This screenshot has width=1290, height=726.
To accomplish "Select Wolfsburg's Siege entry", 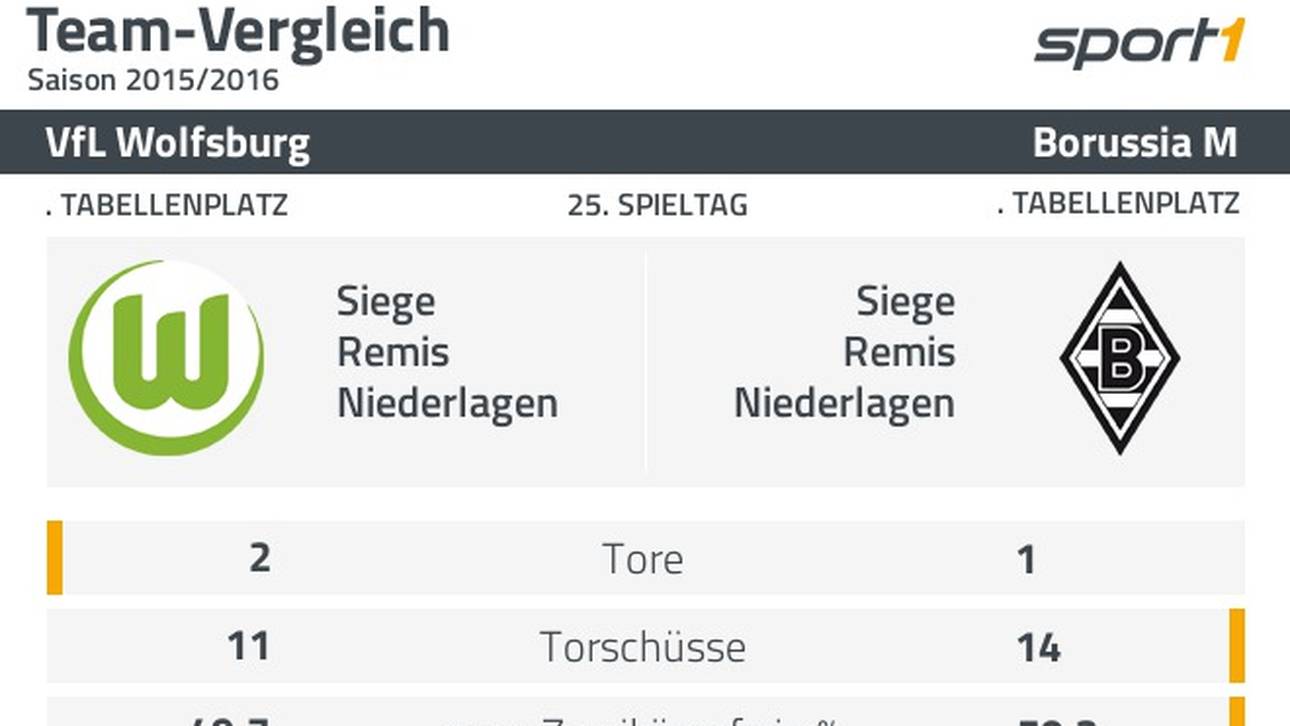I will 386,302.
